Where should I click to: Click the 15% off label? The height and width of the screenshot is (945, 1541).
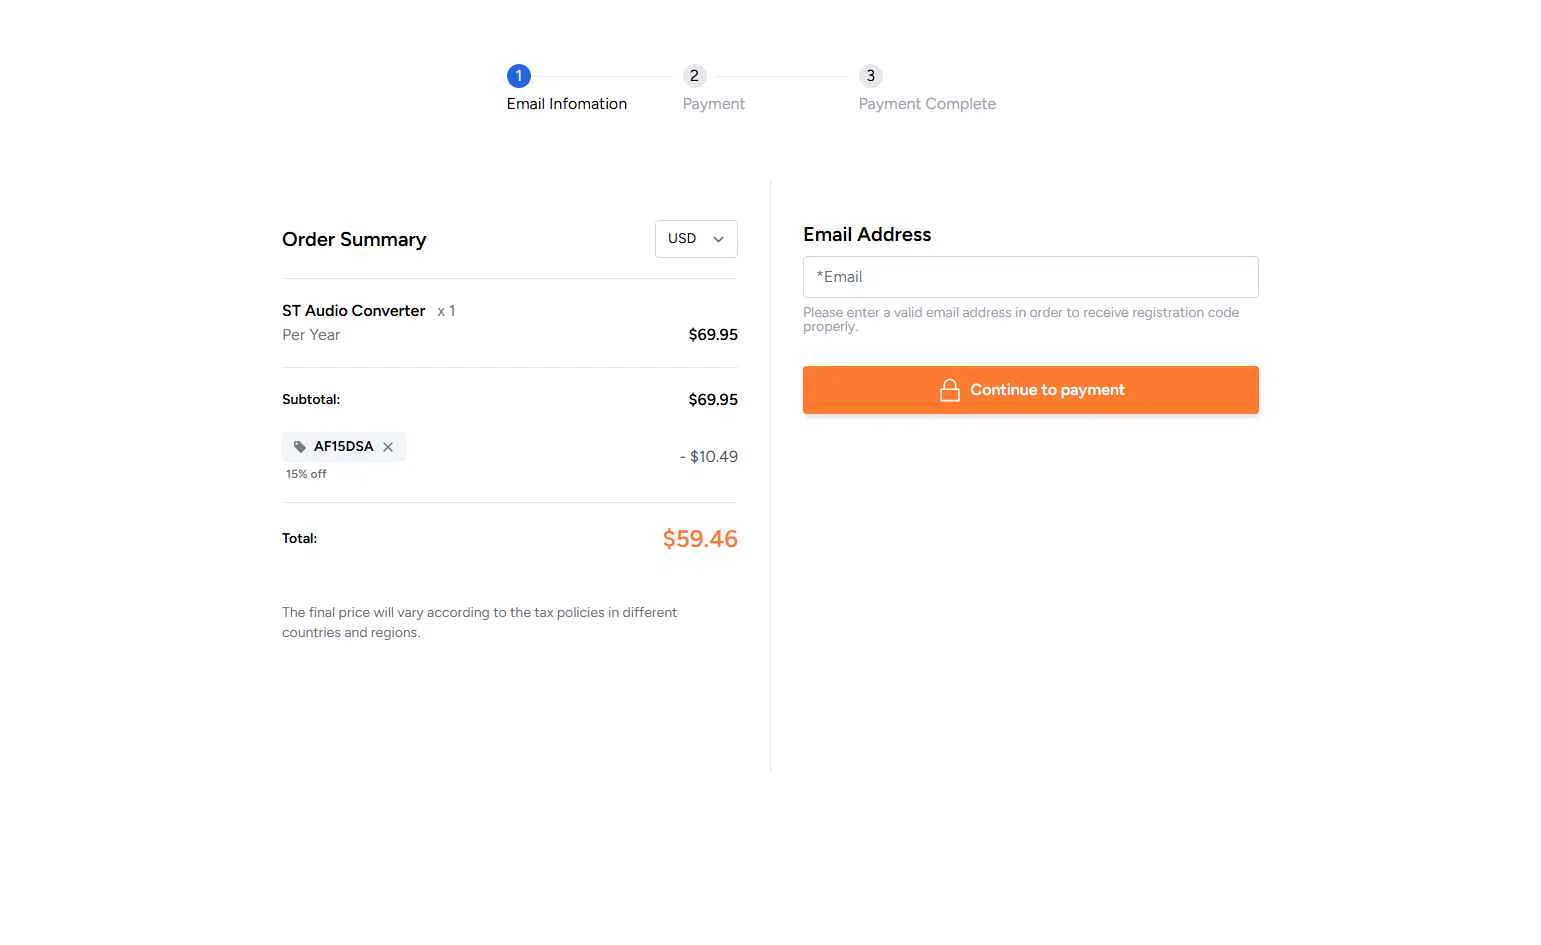click(306, 474)
